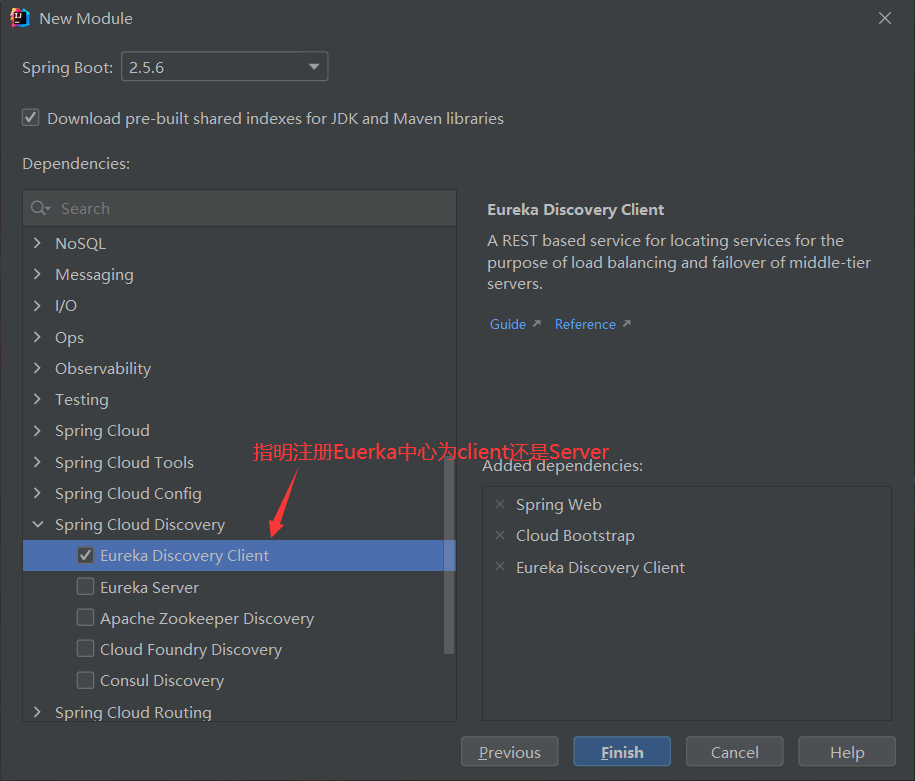Viewport: 915px width, 781px height.
Task: Expand the I/O category
Action: tap(37, 305)
